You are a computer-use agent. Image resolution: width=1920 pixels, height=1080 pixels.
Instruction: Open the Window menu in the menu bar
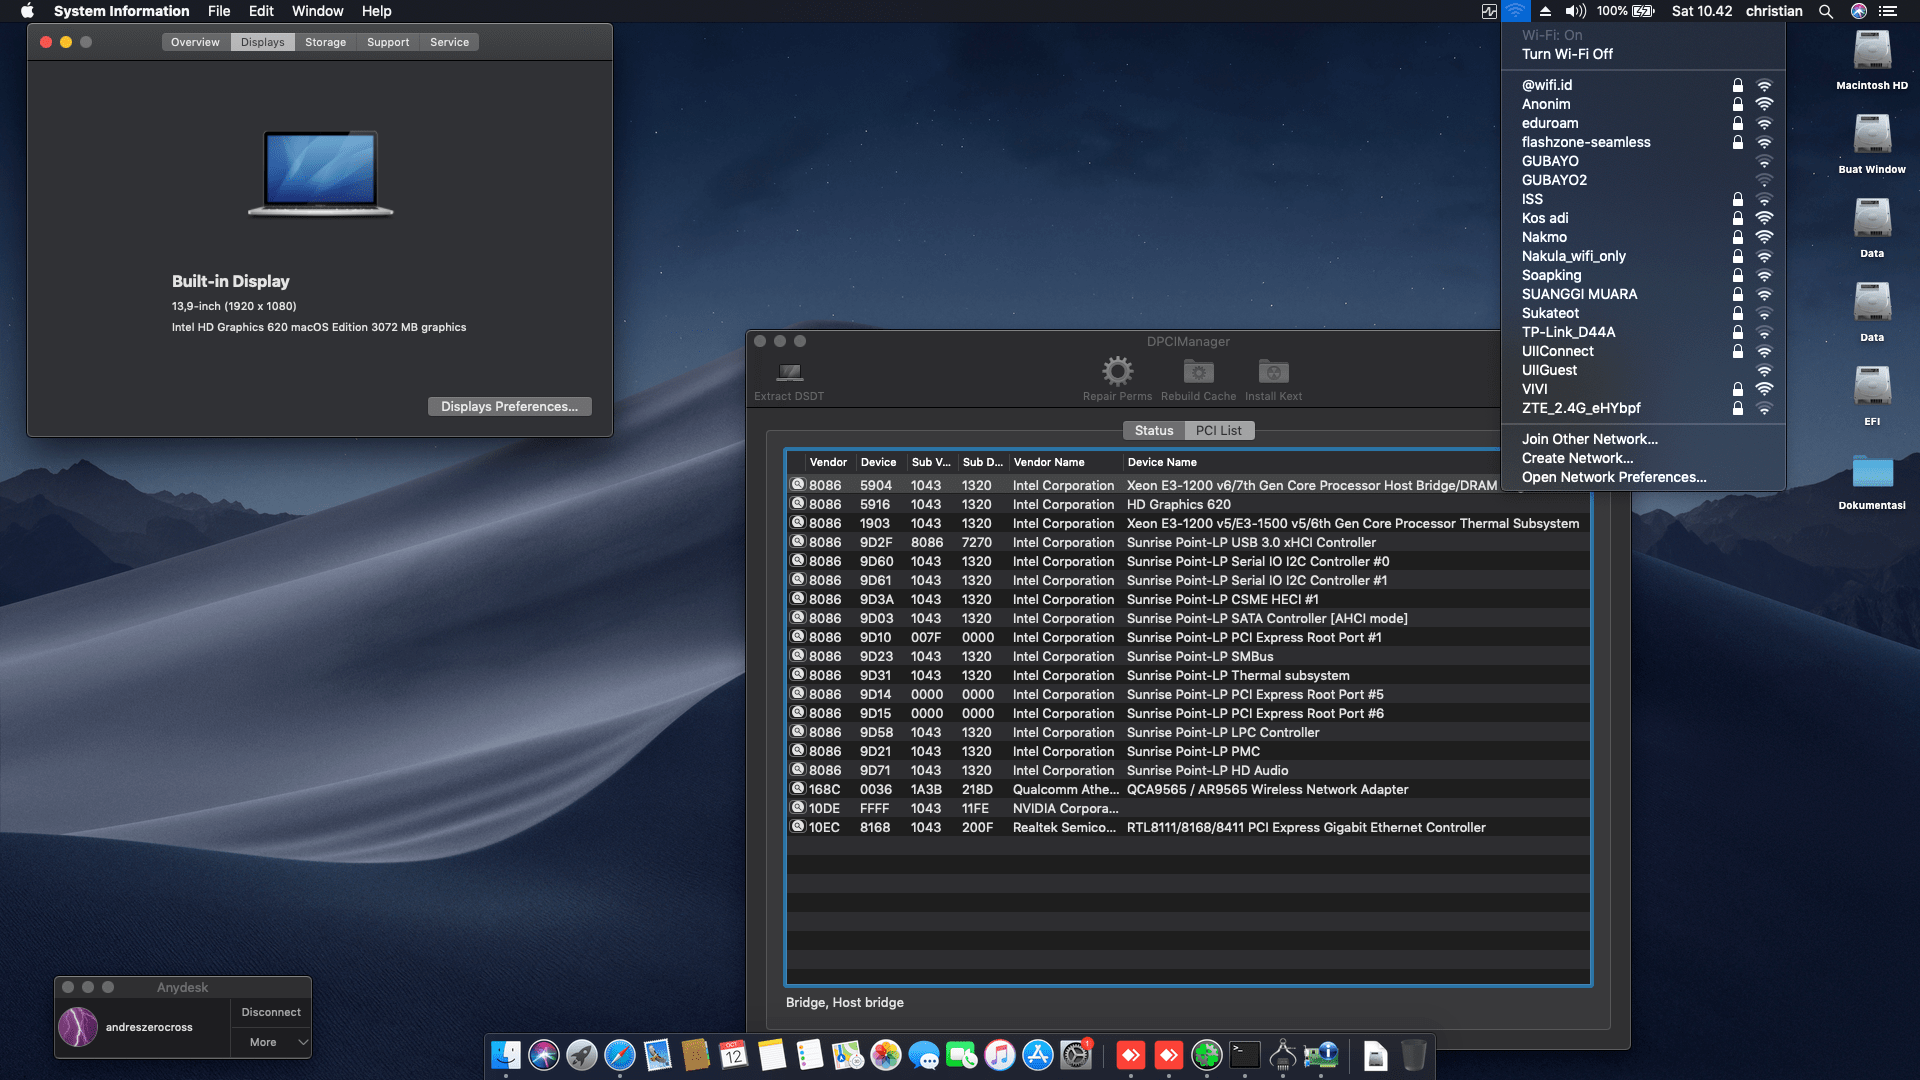(317, 11)
